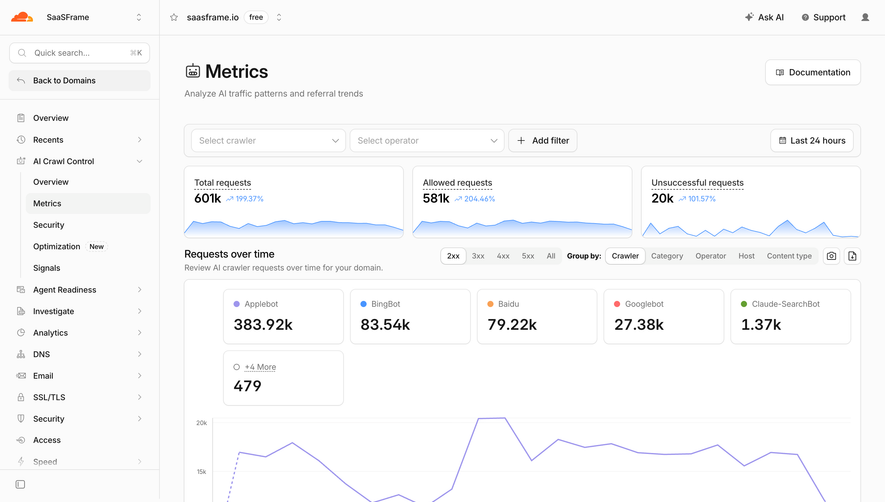Click Allowed requests card label
Image resolution: width=885 pixels, height=502 pixels.
click(457, 183)
